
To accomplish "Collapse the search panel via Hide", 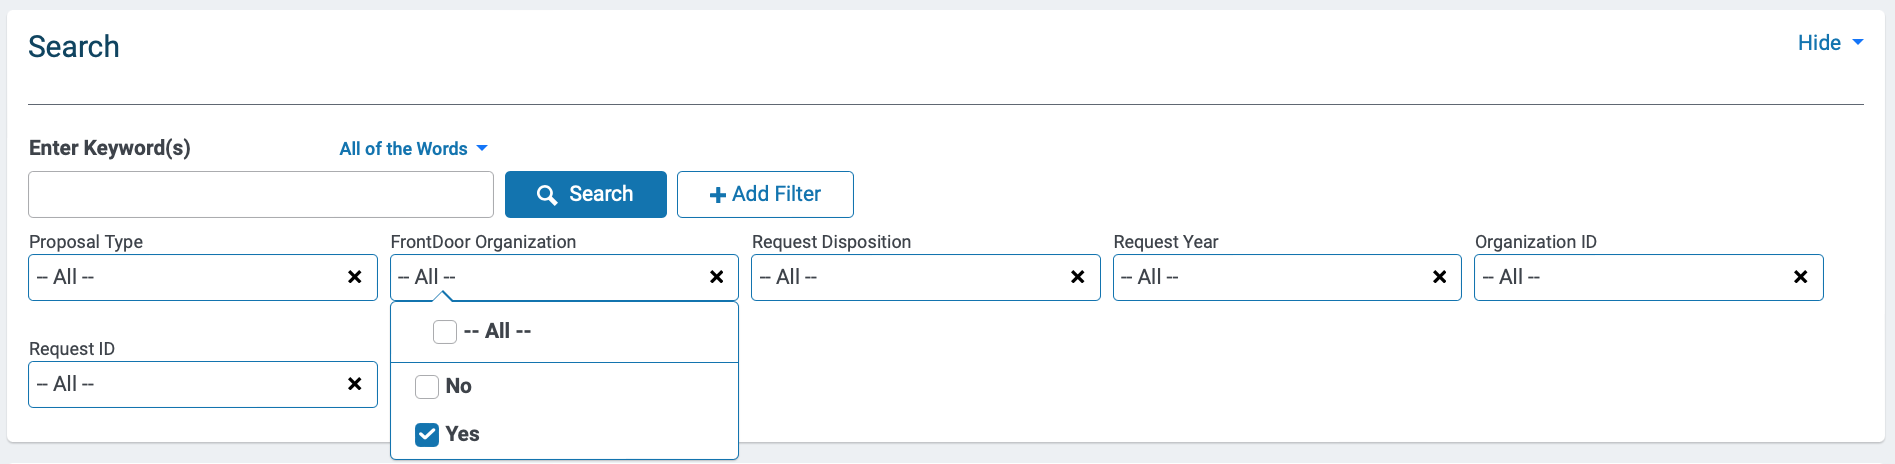I will pyautogui.click(x=1830, y=43).
